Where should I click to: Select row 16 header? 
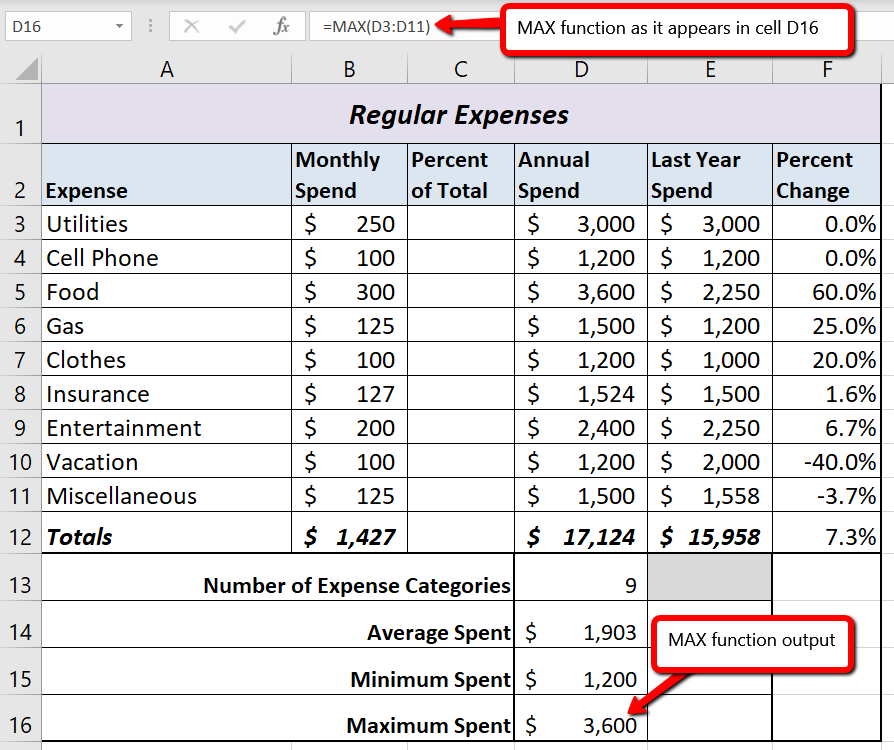tap(21, 718)
